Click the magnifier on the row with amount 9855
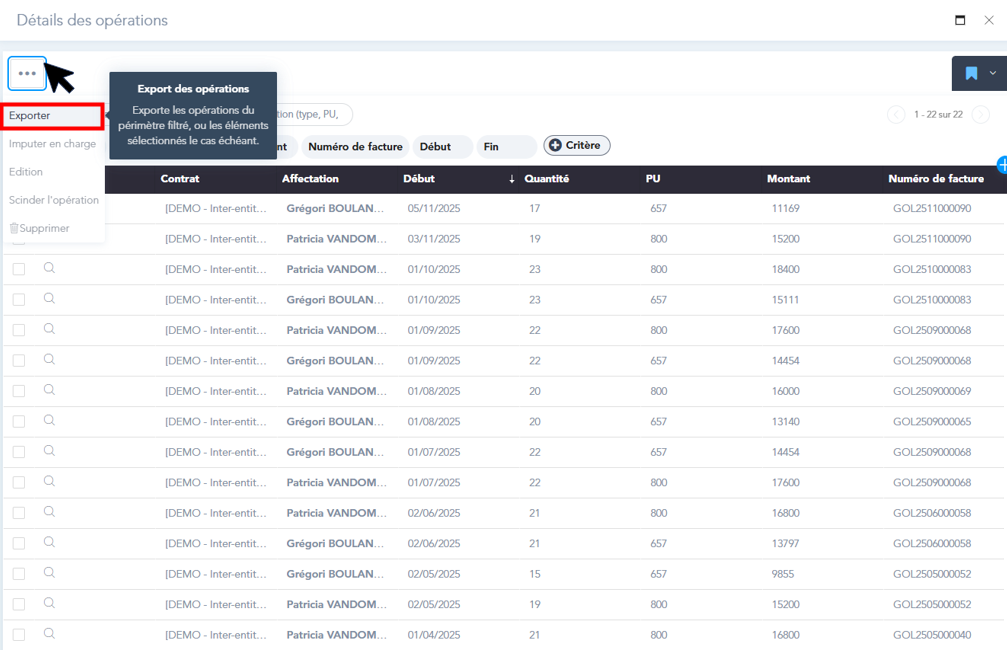Viewport: 1007px width, 652px height. (x=49, y=573)
